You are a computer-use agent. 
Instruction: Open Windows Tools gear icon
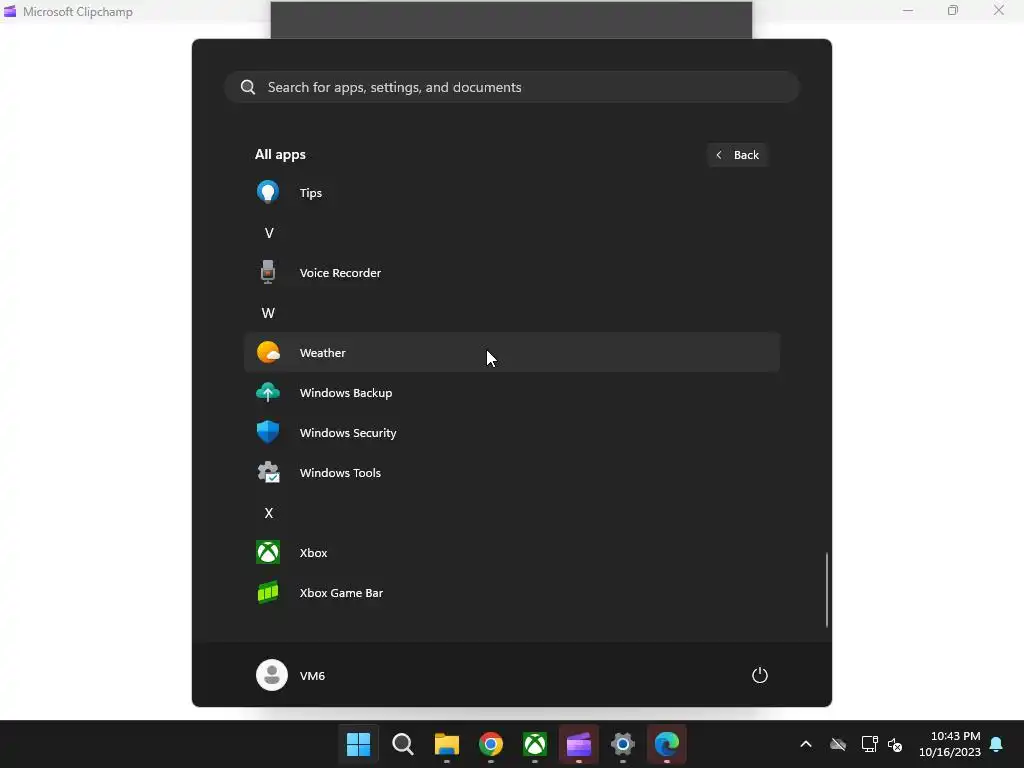point(268,472)
